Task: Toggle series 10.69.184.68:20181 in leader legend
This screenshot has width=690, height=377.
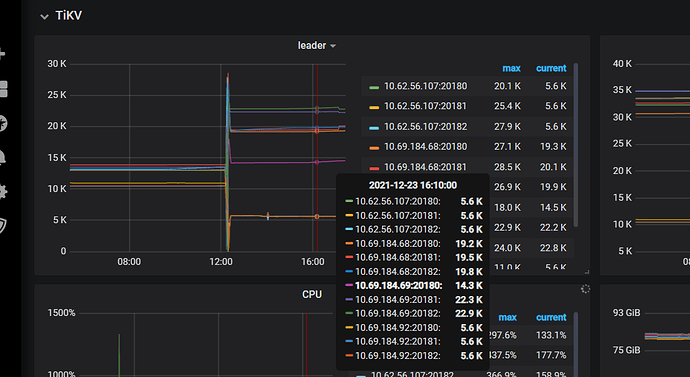Action: pyautogui.click(x=426, y=167)
